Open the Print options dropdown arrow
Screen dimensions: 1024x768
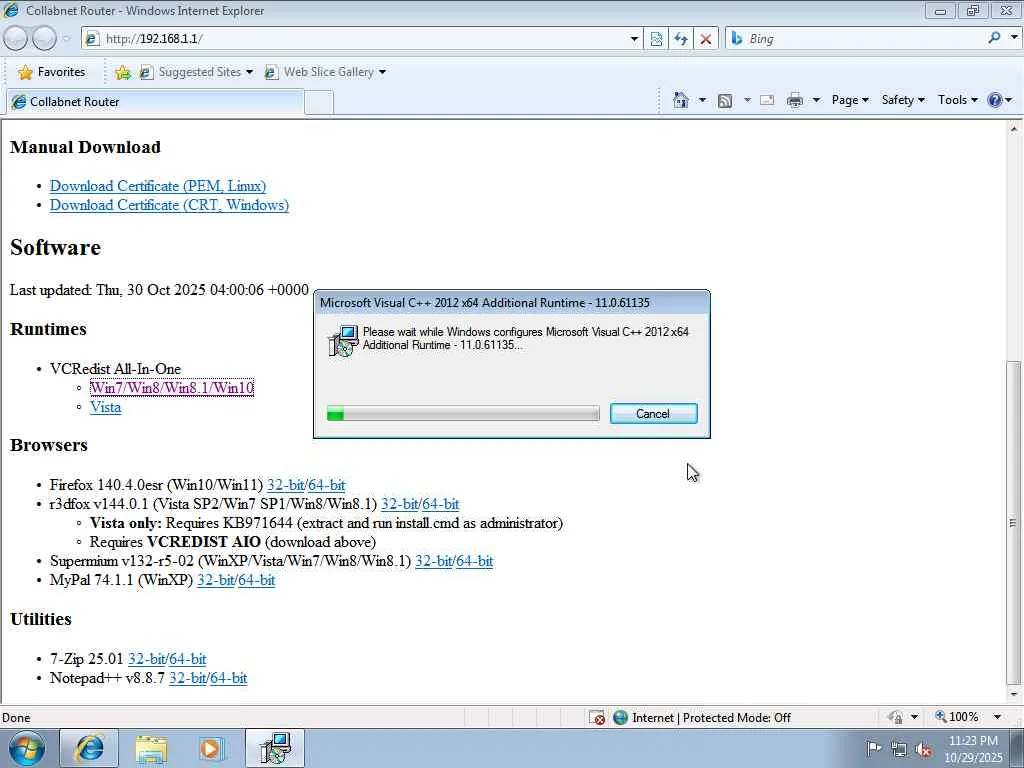(x=816, y=101)
